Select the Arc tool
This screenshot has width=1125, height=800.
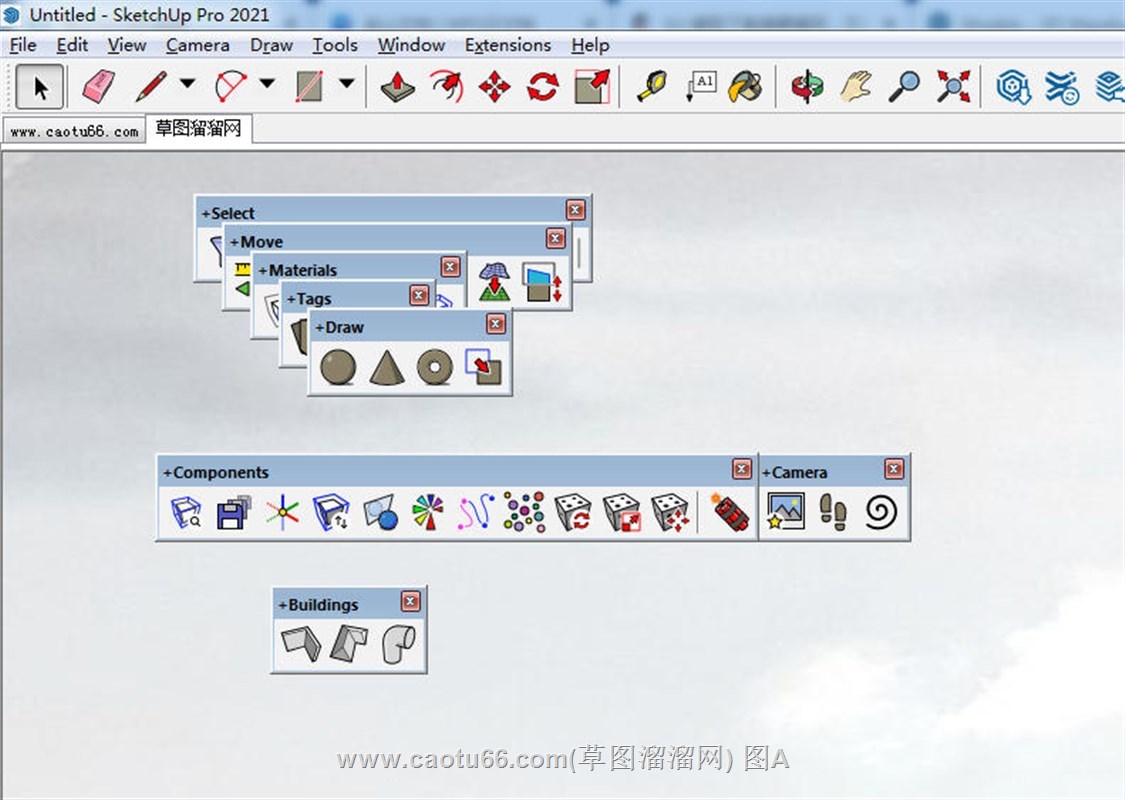pyautogui.click(x=231, y=87)
